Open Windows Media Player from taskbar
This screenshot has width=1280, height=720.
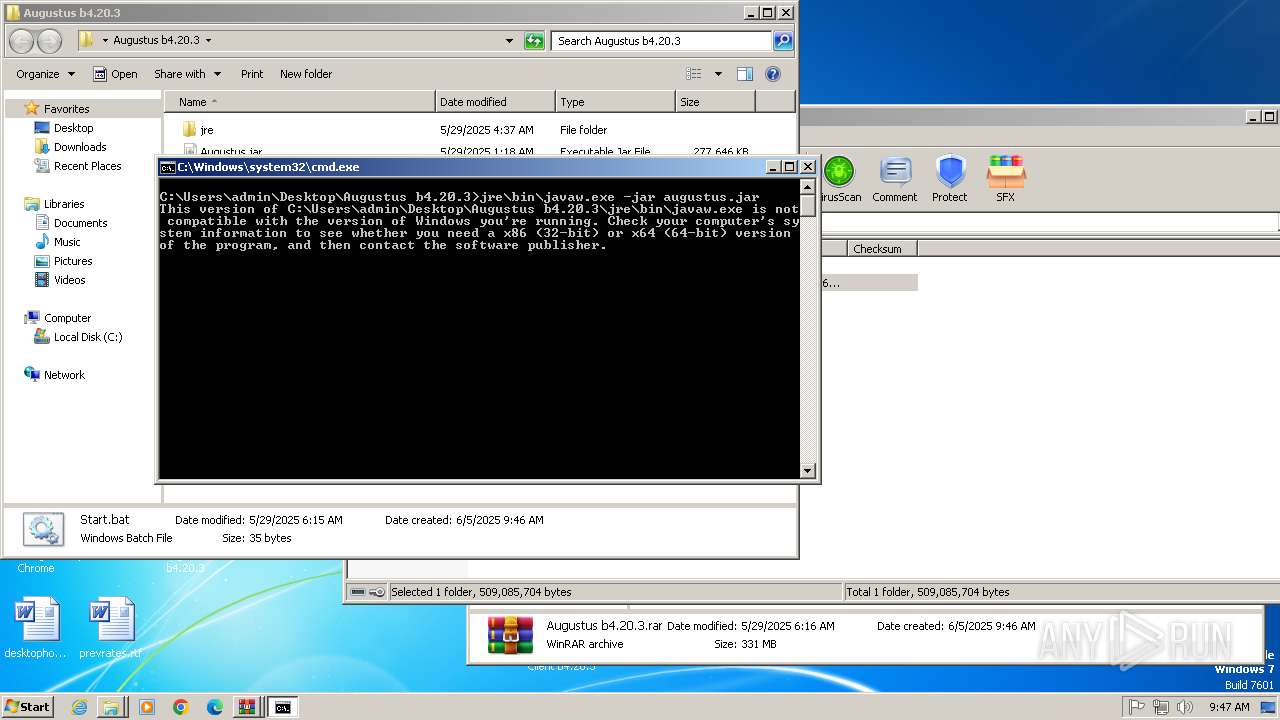(x=147, y=707)
